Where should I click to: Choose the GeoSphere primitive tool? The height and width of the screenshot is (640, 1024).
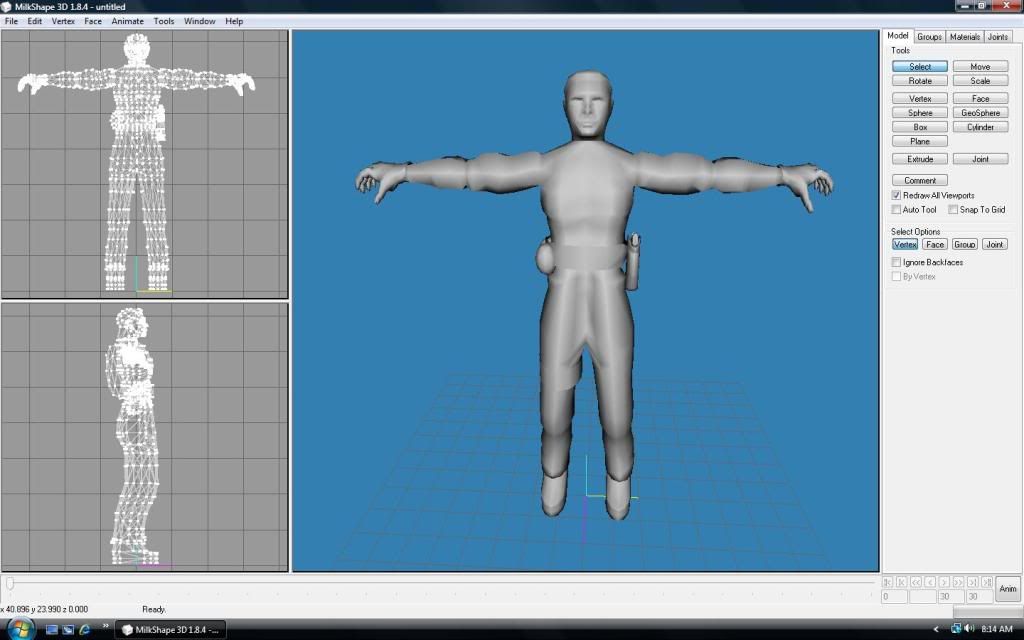tap(980, 113)
